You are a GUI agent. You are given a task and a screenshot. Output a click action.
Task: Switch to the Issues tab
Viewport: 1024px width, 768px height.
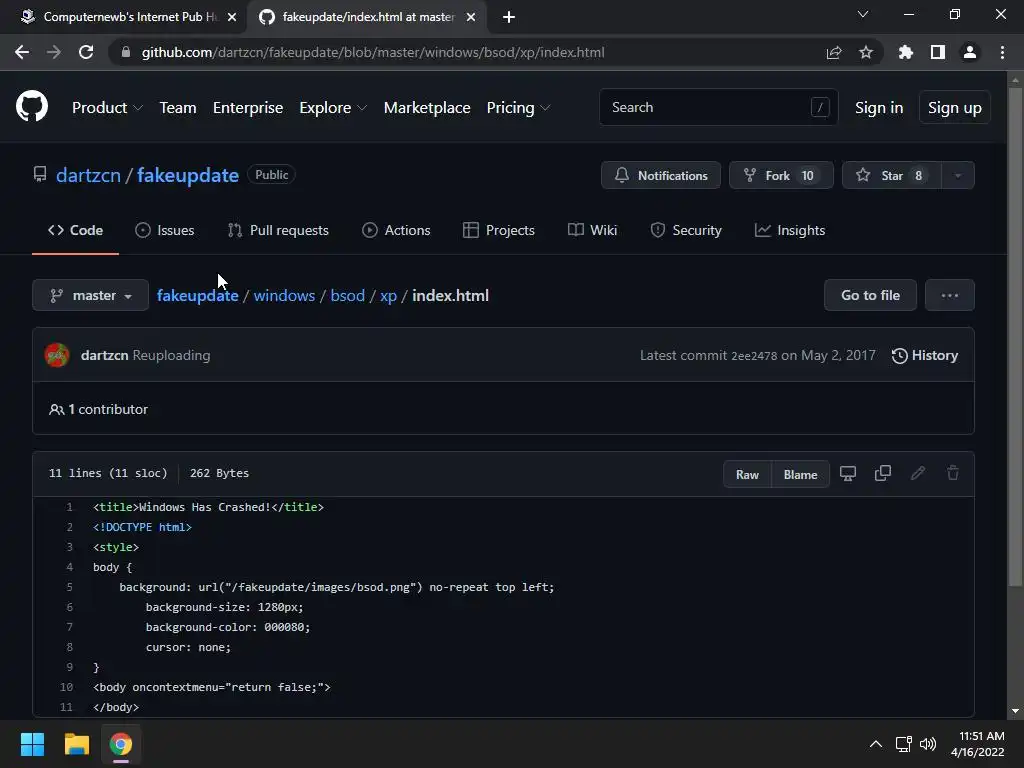[x=165, y=230]
